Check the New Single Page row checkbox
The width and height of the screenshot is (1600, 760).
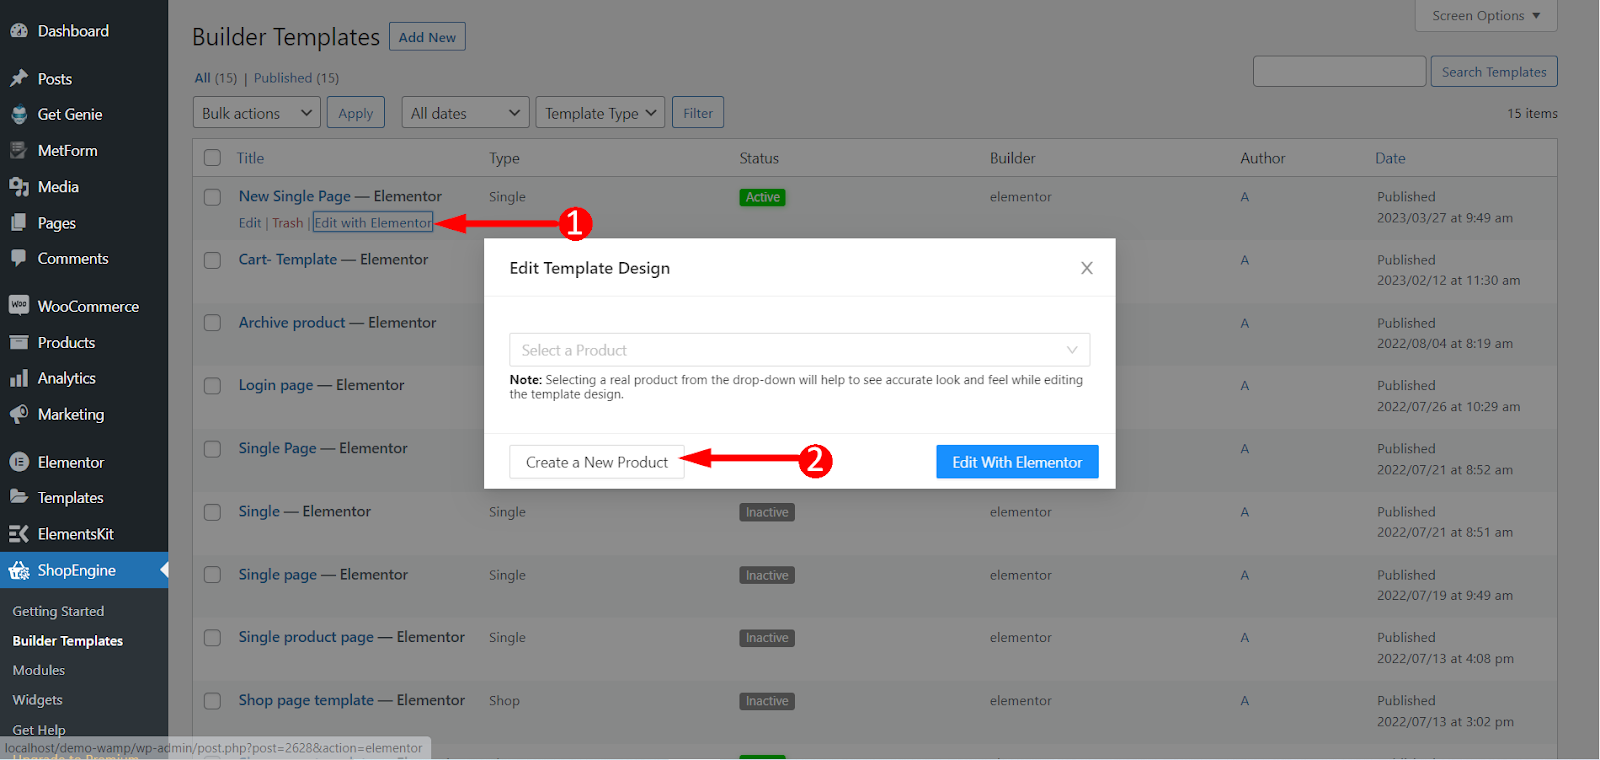click(212, 197)
